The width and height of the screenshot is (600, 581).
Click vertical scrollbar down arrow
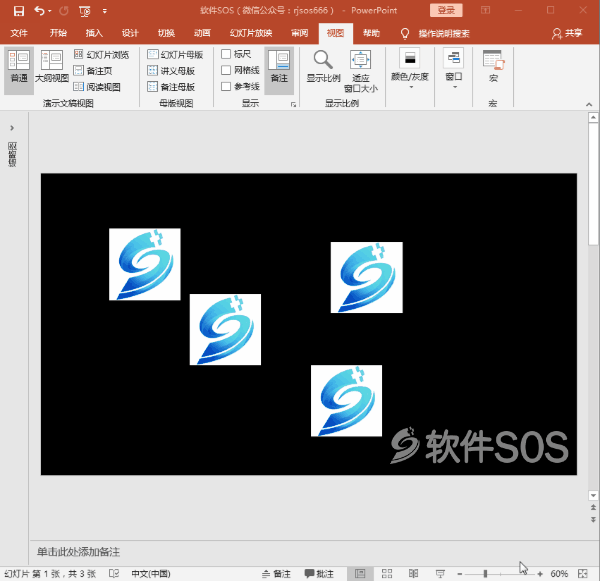point(593,495)
